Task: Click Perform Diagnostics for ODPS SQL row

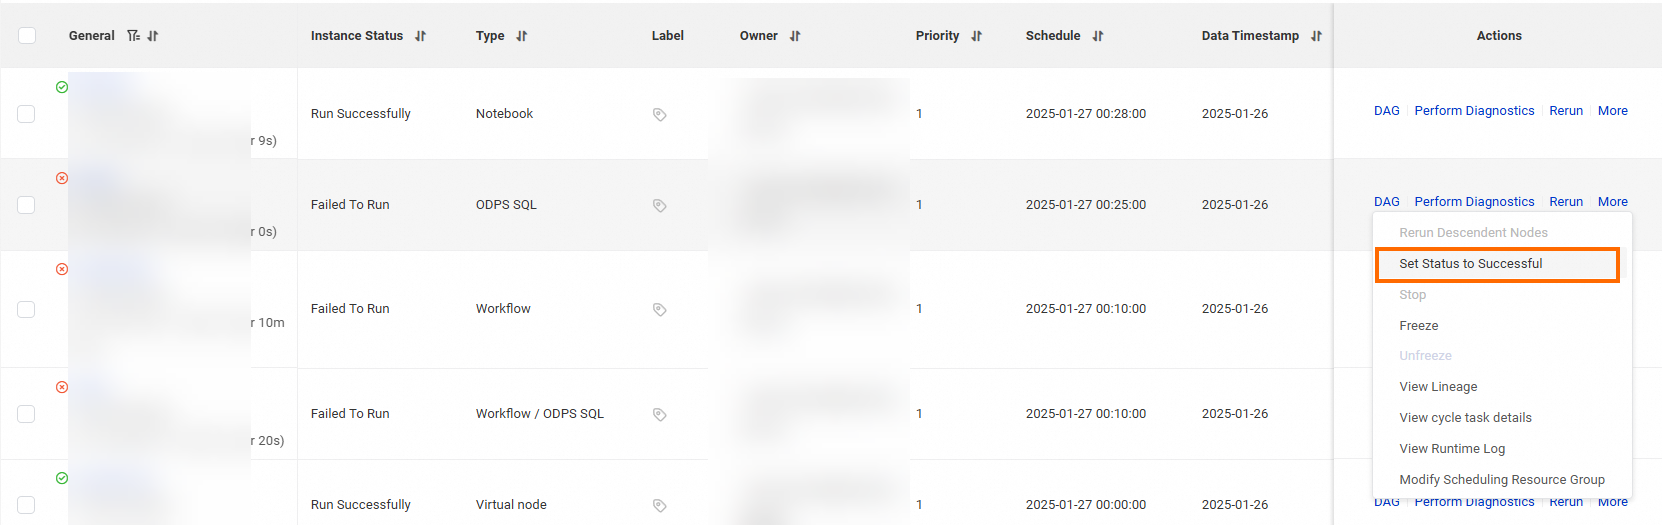Action: [x=1474, y=202]
